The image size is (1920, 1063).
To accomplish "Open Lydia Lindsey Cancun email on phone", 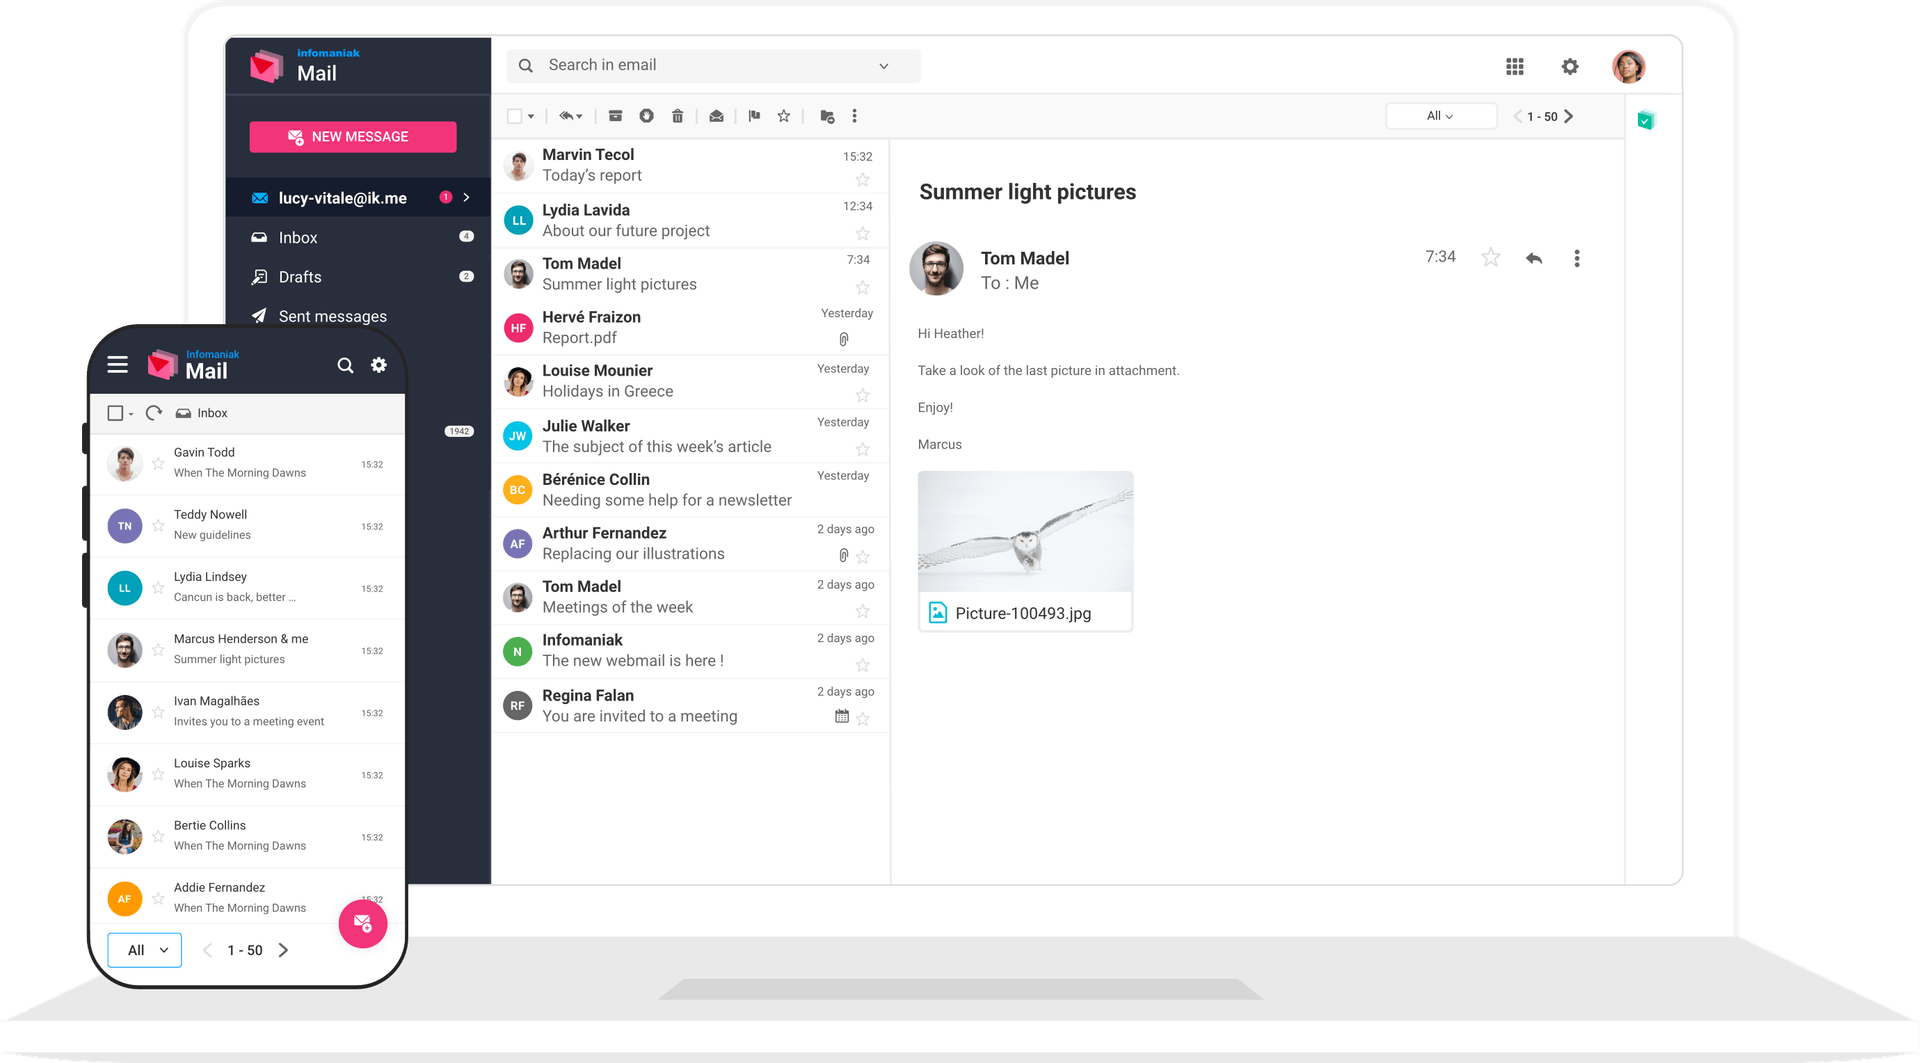I will click(x=247, y=588).
